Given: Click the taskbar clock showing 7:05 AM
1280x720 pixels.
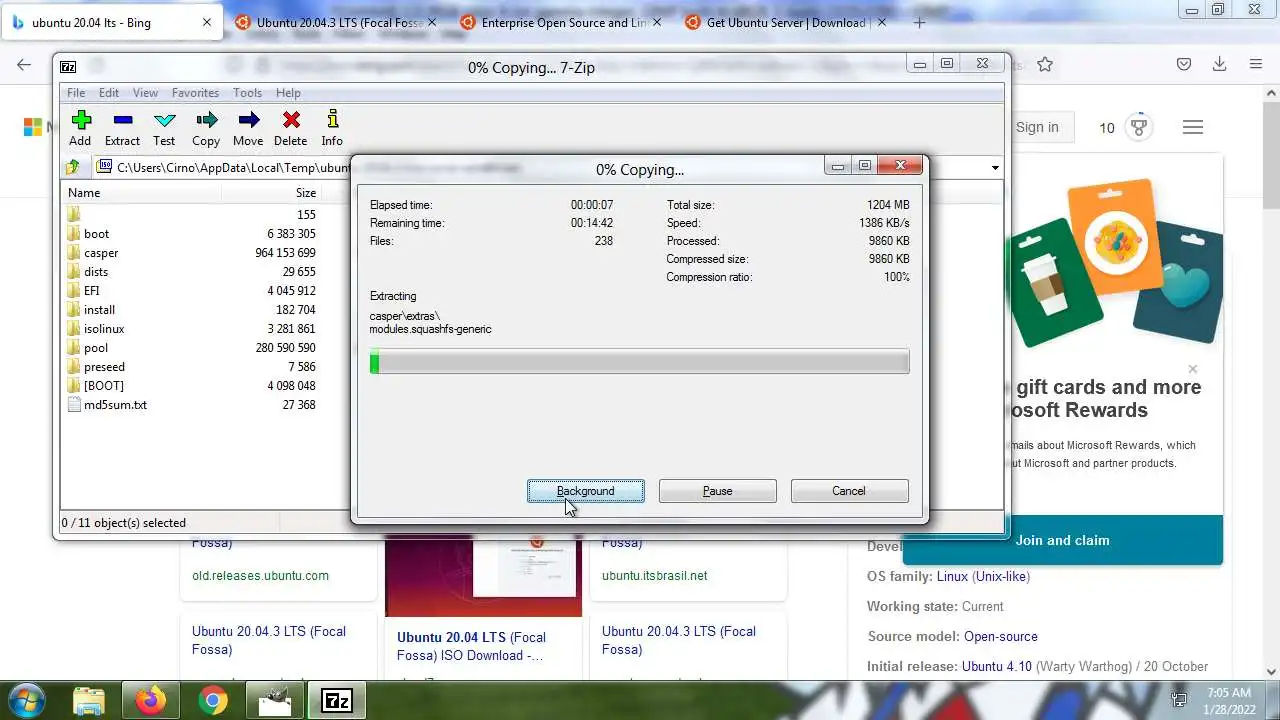Looking at the screenshot, I should (1228, 700).
